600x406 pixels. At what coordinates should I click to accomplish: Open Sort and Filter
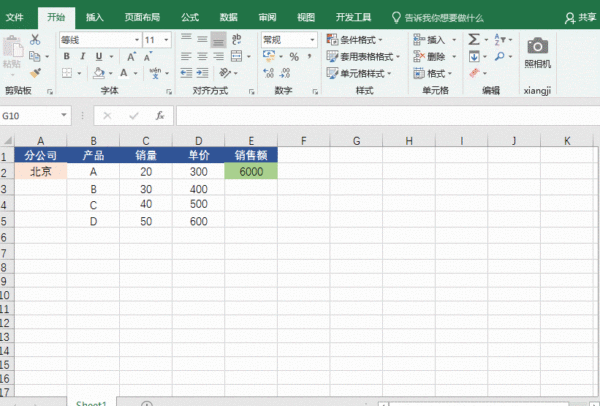tap(499, 39)
